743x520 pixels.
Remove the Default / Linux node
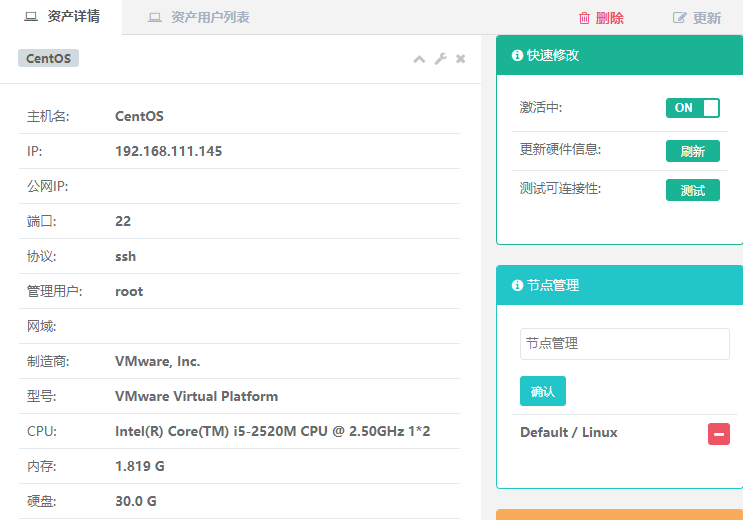coord(719,434)
